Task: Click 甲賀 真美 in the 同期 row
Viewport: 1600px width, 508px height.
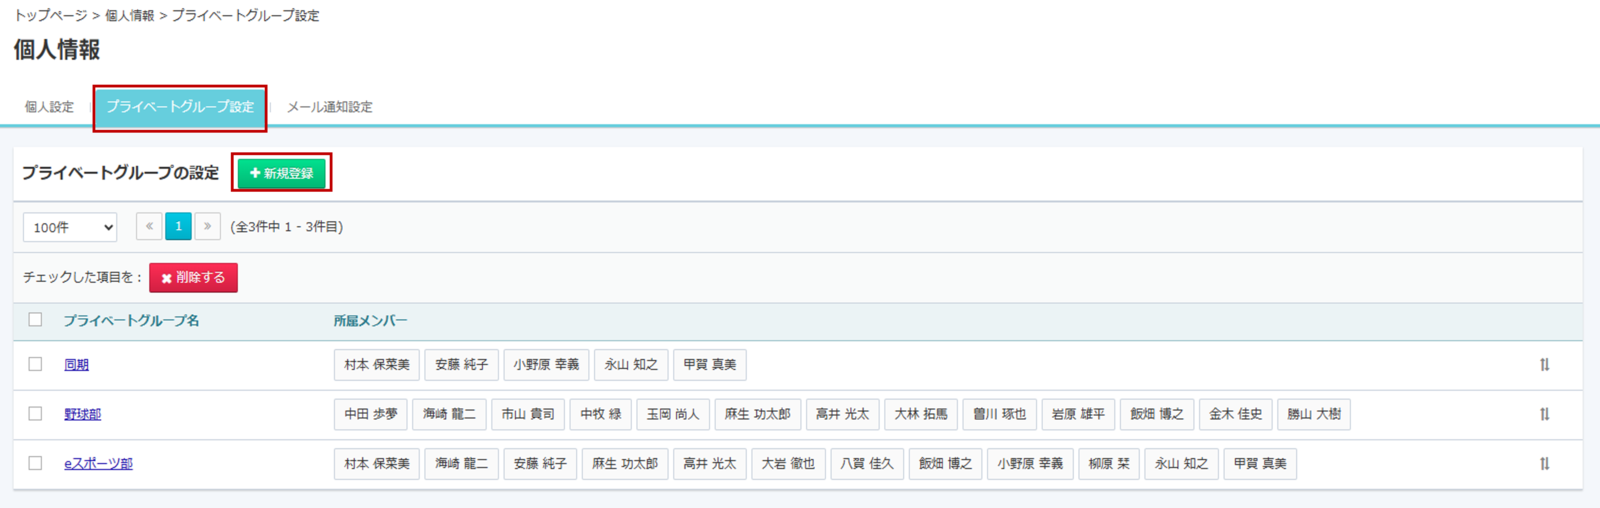Action: pyautogui.click(x=710, y=365)
